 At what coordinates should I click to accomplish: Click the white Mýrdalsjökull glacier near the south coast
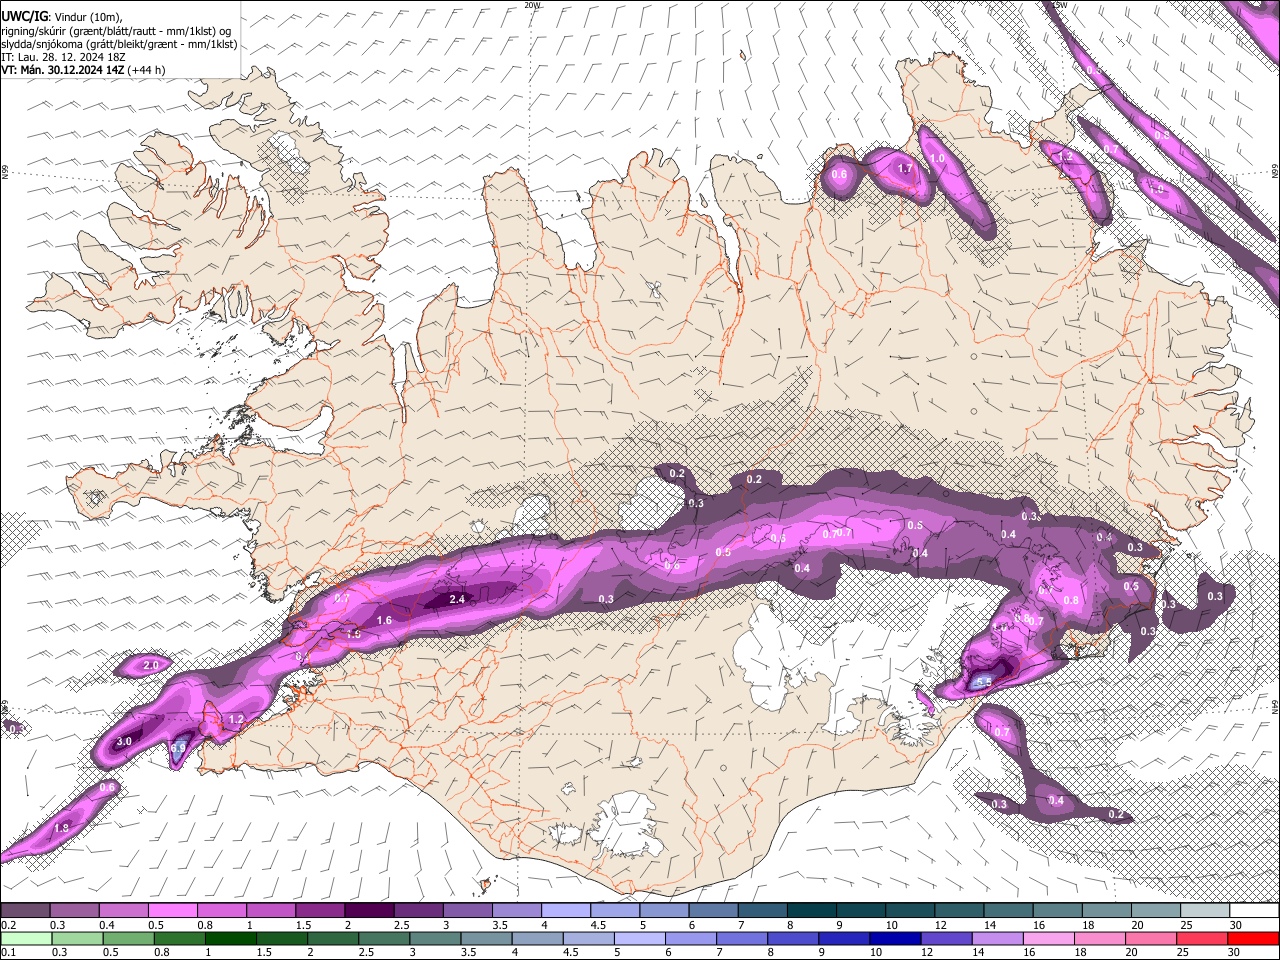pos(628,823)
